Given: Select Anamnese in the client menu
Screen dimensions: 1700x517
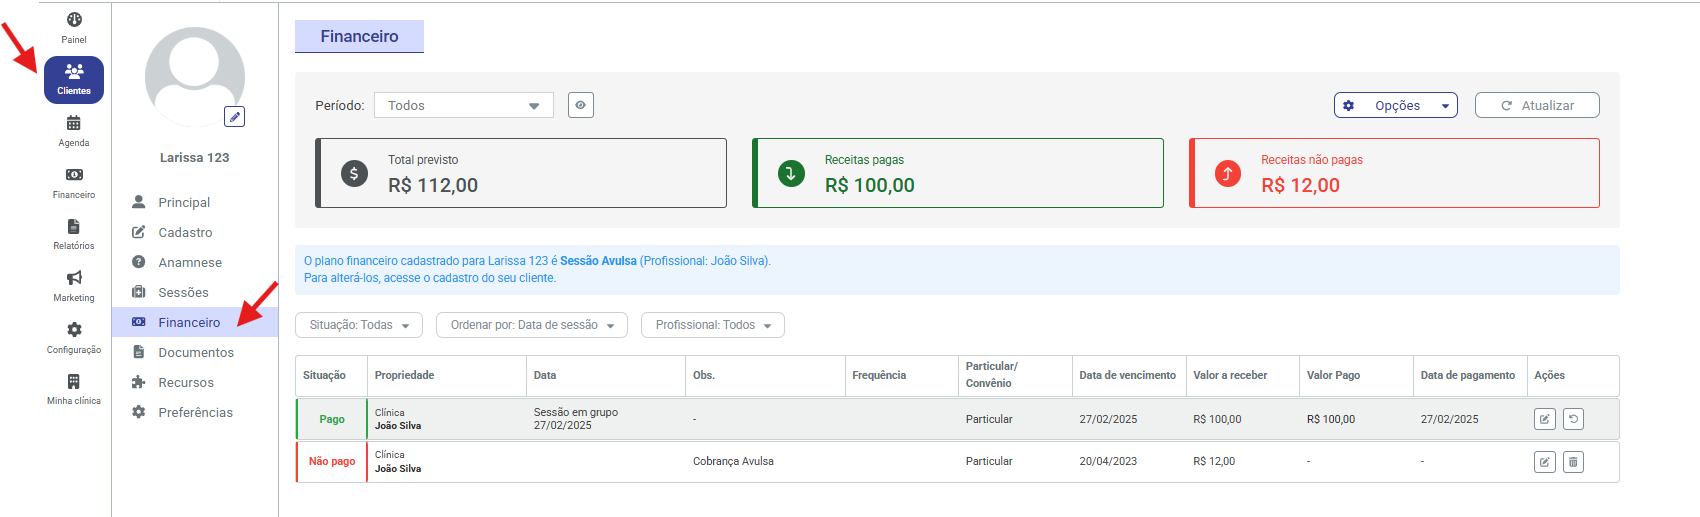Looking at the screenshot, I should [190, 262].
